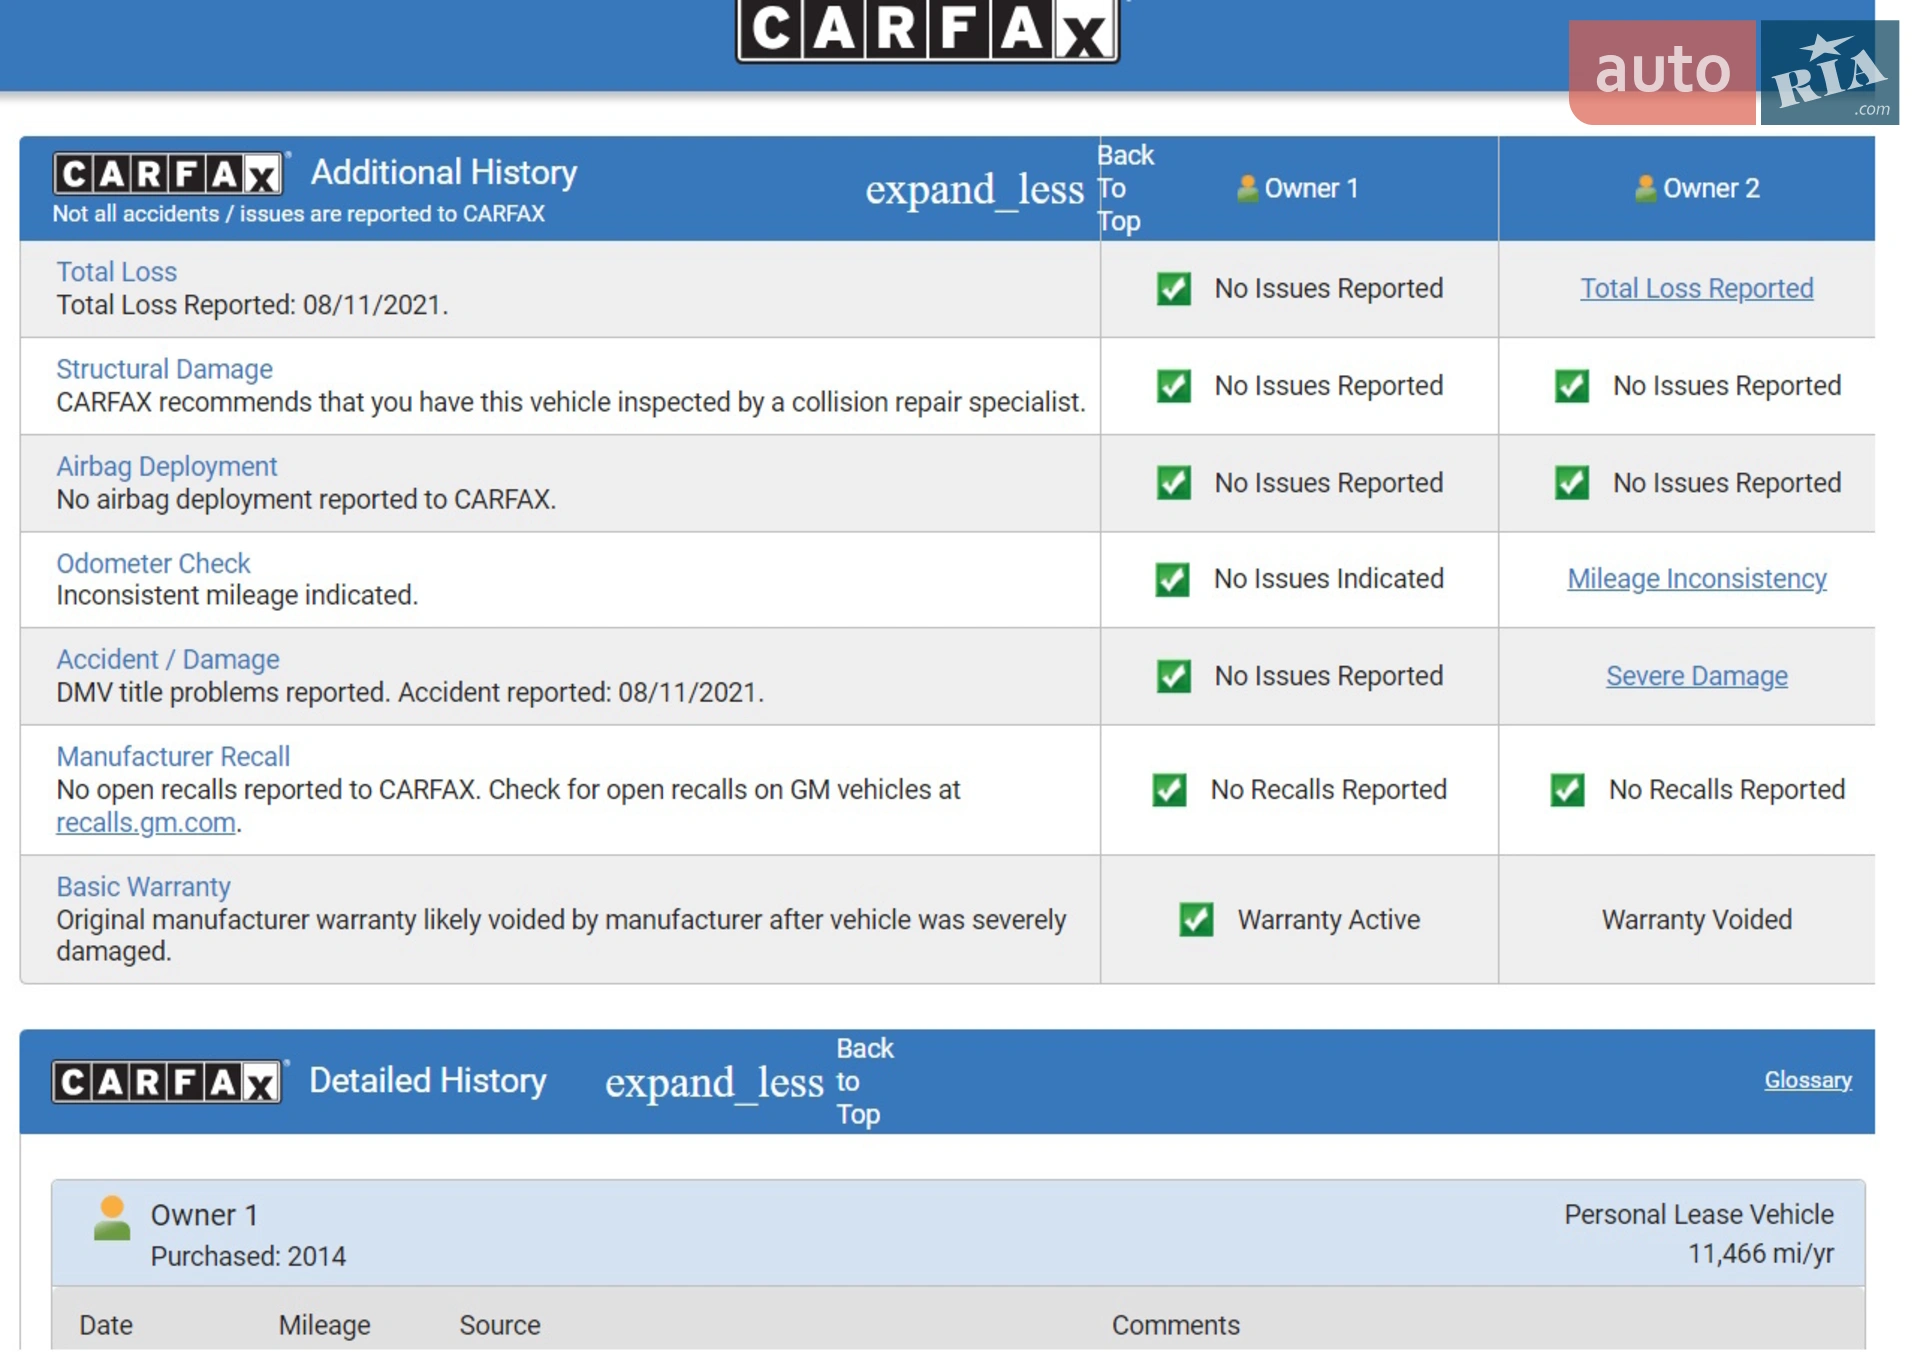Click Owner 2 green check for Airbag Deployment
The image size is (1920, 1363).
pyautogui.click(x=1572, y=483)
